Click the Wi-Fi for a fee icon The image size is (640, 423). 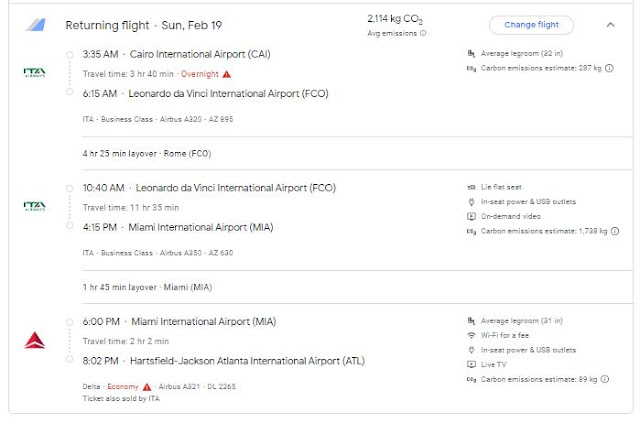471,335
